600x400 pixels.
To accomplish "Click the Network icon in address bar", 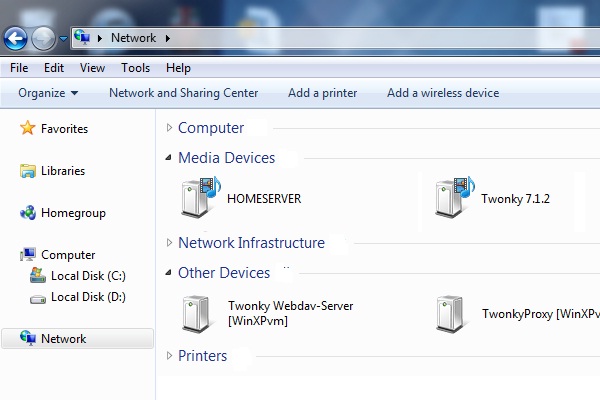I will tap(83, 38).
